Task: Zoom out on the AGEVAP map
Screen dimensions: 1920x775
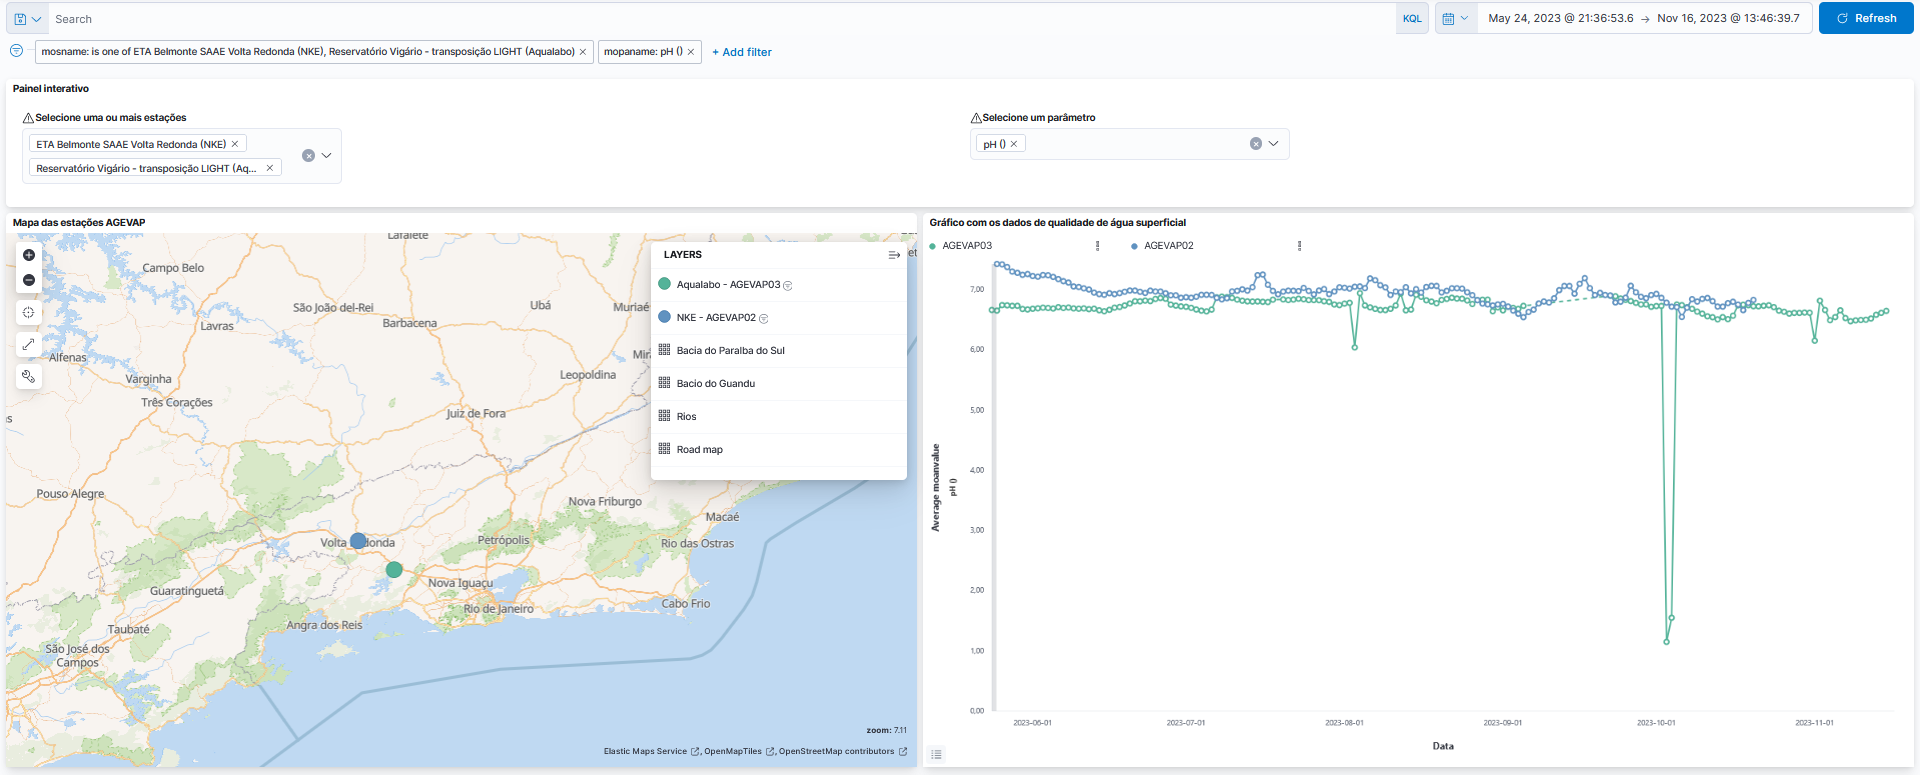Action: tap(29, 280)
